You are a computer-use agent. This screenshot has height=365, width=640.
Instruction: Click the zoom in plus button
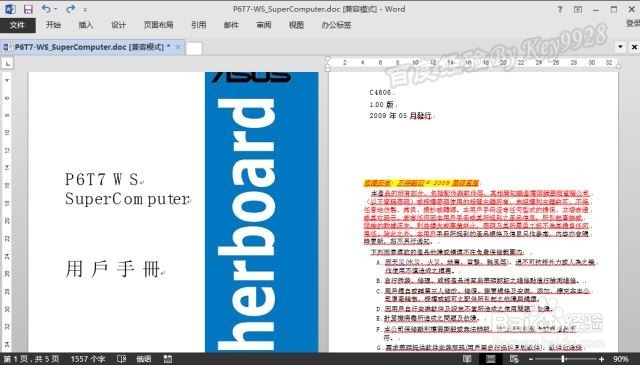601,359
